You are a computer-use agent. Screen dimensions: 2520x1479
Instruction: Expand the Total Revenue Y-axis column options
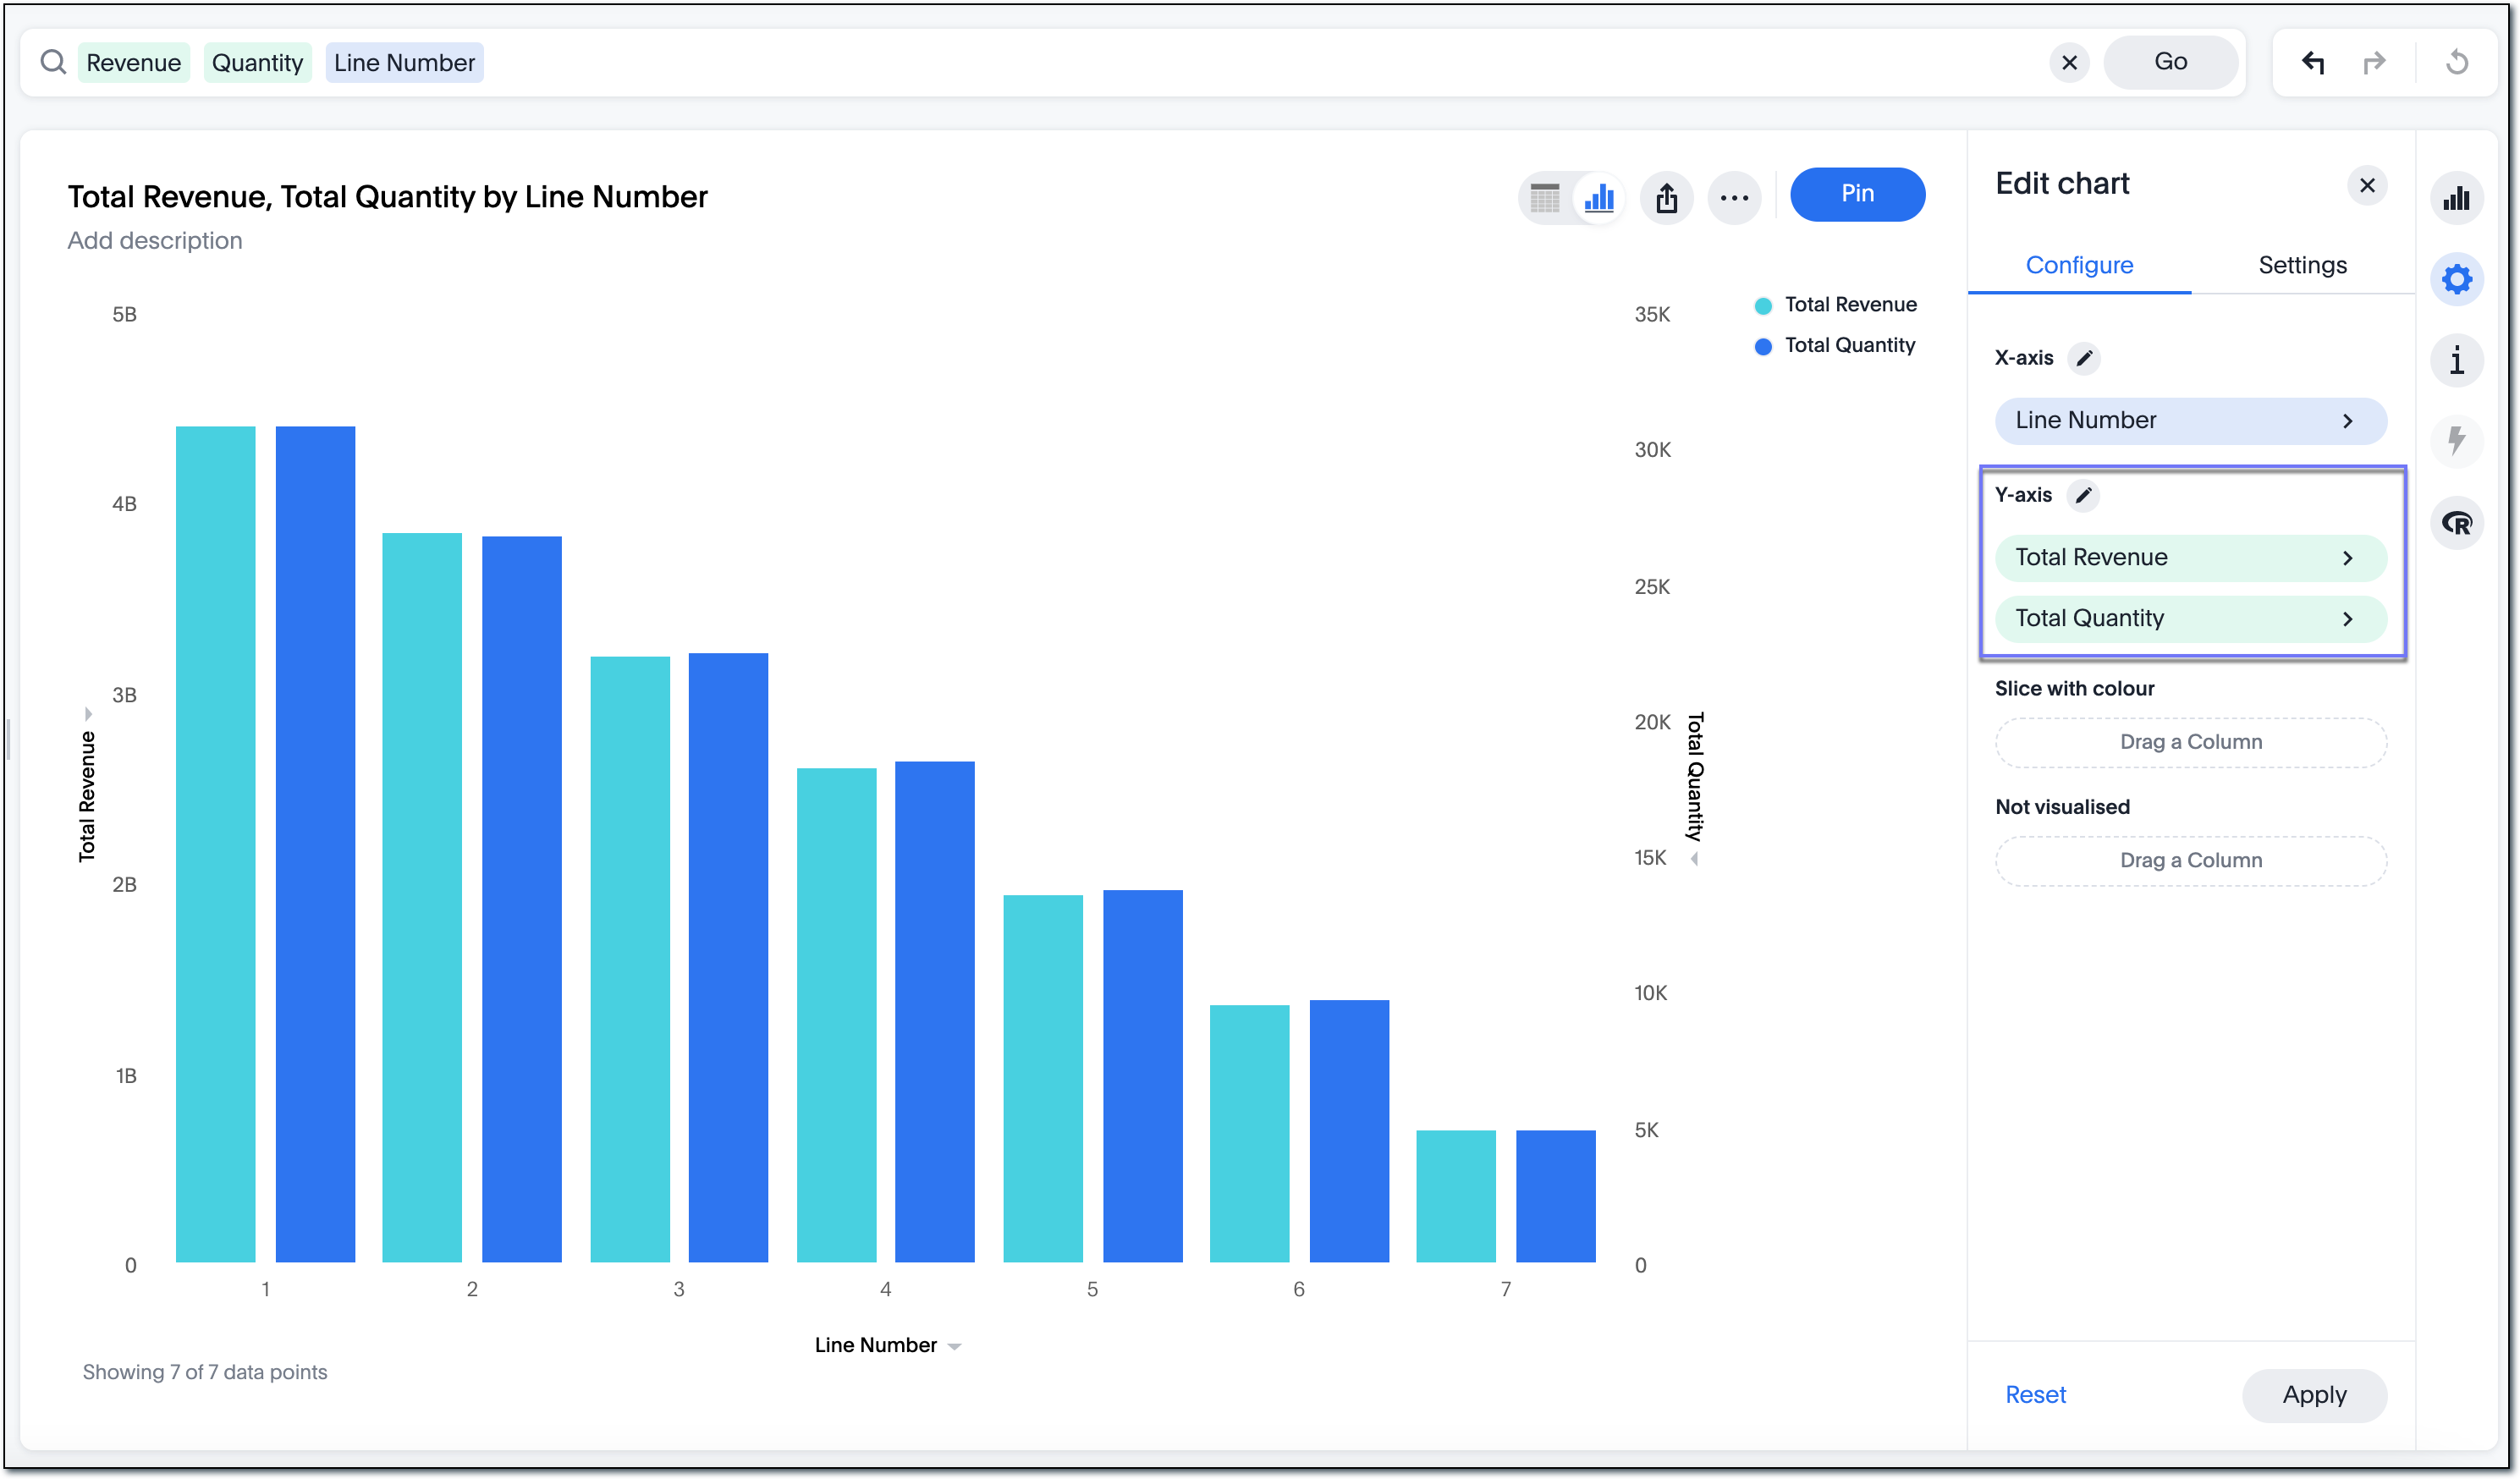2348,557
